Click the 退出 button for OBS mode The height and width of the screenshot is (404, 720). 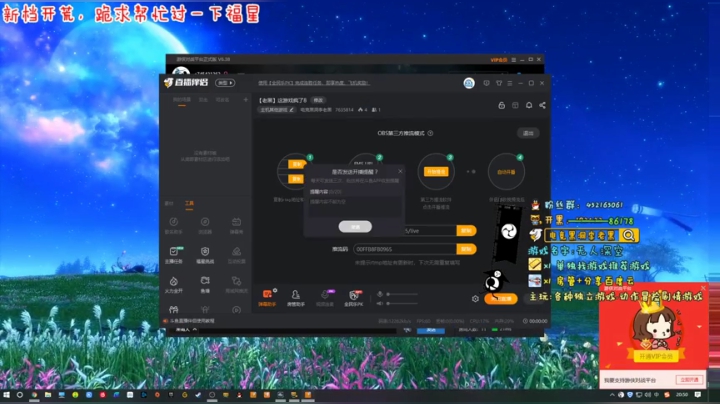point(528,133)
